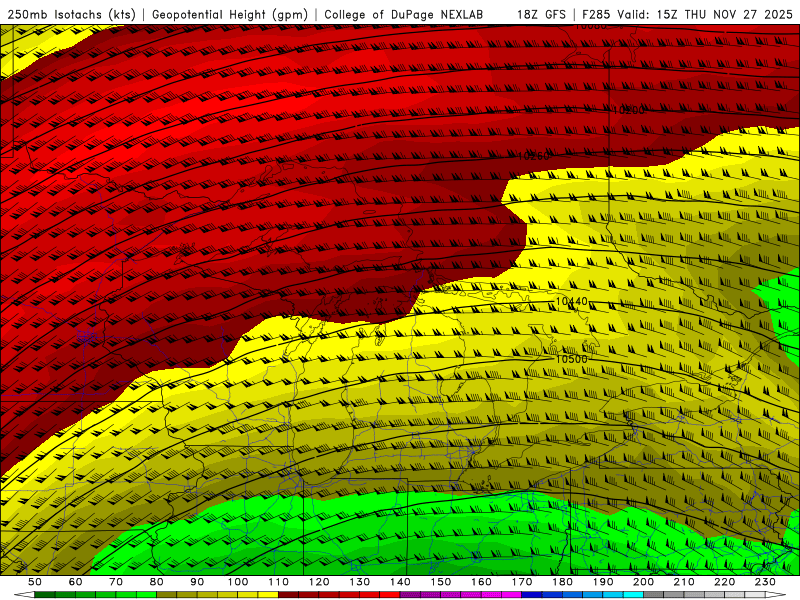This screenshot has width=800, height=600.
Task: Click the 'F285' forecast hour text
Action: [x=597, y=15]
